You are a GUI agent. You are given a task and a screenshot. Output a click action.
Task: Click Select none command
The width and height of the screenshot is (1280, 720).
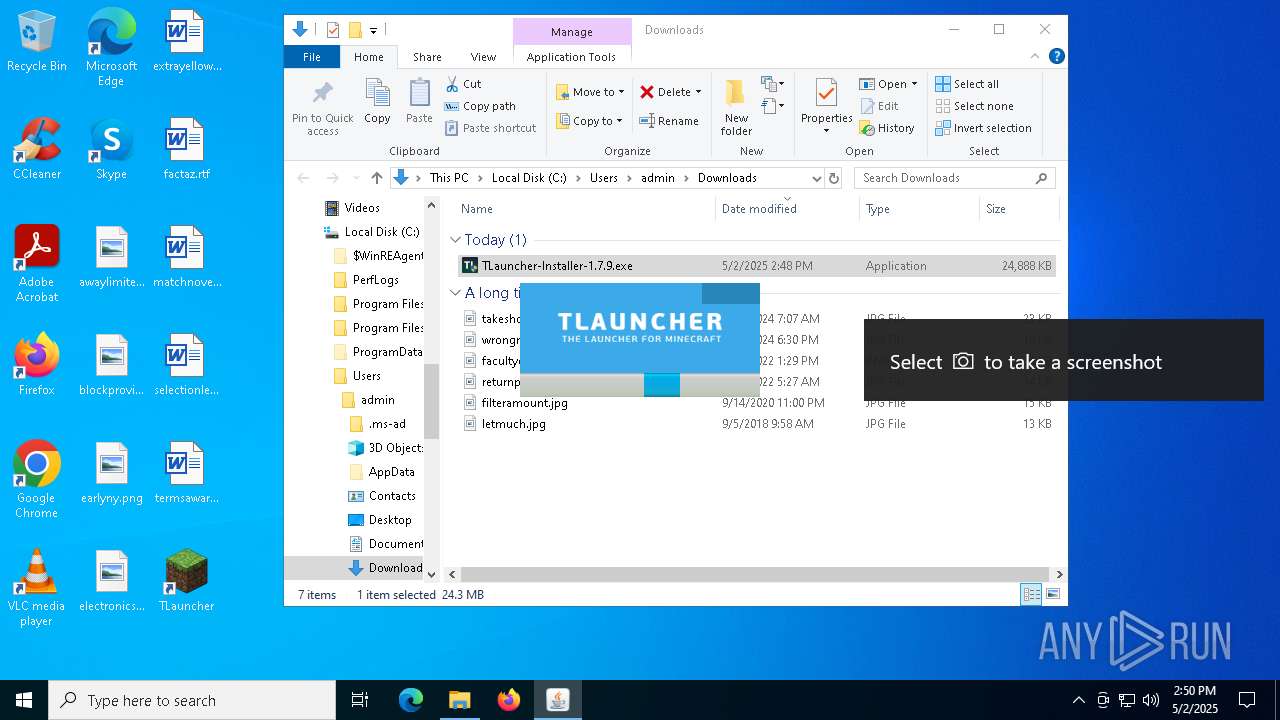(974, 106)
